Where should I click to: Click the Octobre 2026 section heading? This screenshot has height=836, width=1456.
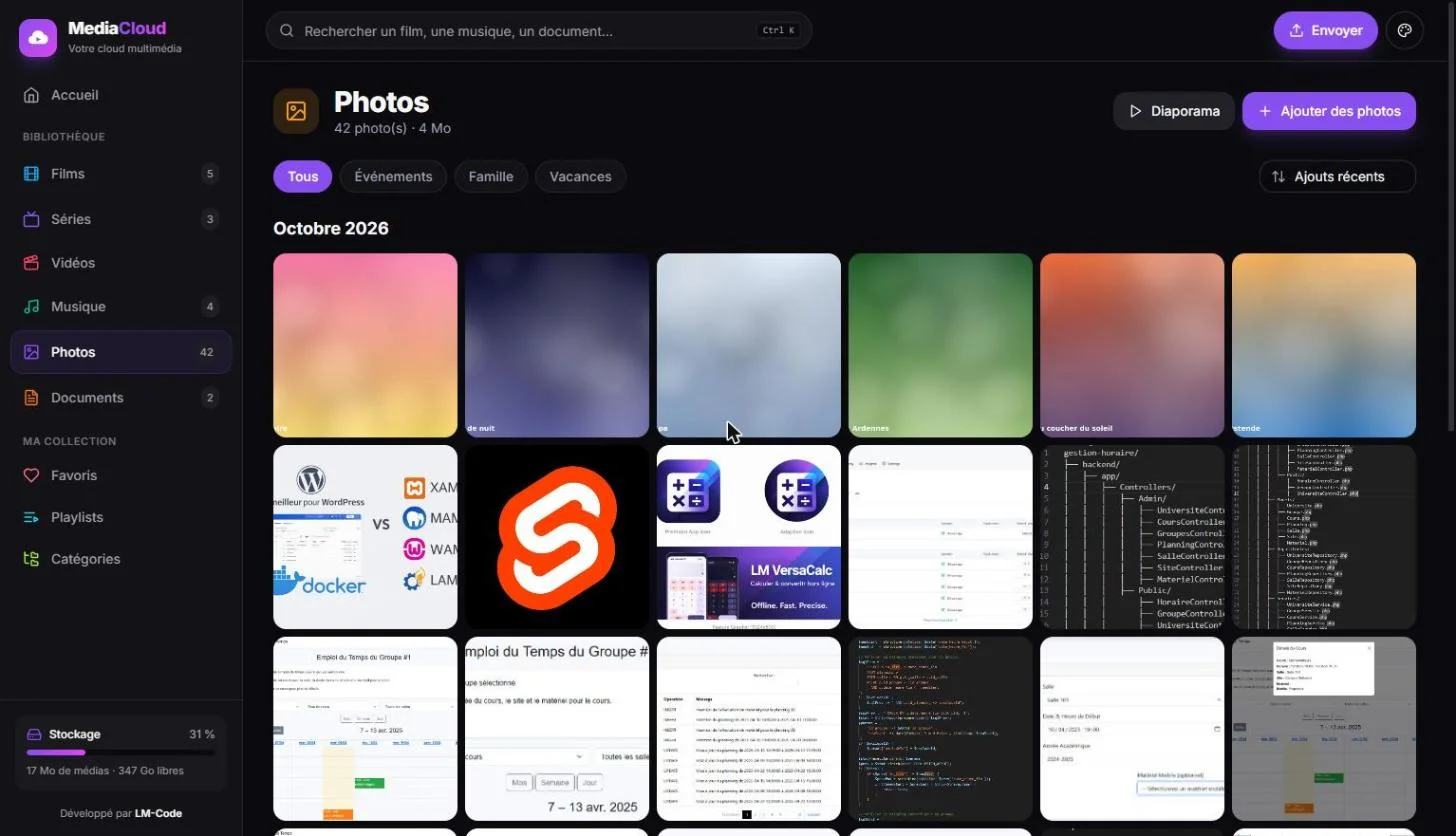331,229
